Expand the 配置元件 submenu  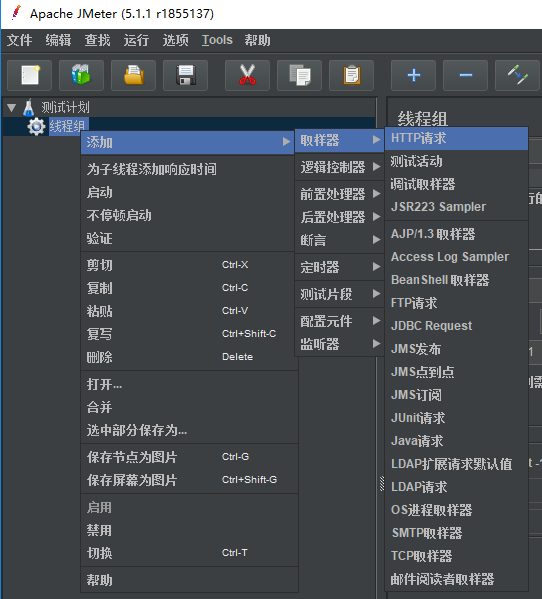(x=339, y=321)
